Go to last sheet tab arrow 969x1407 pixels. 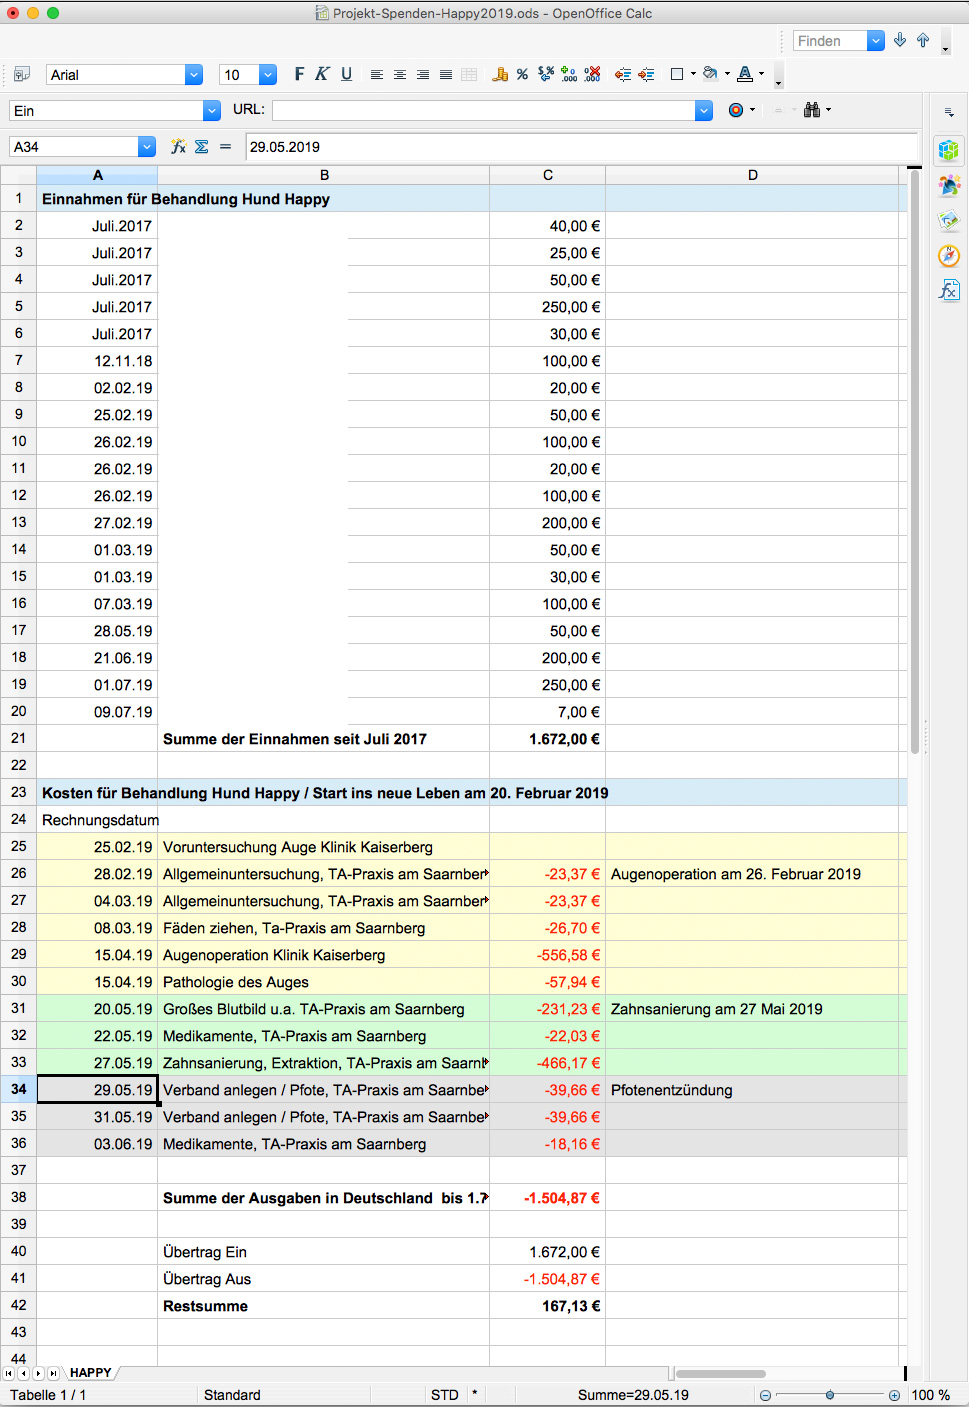53,1373
